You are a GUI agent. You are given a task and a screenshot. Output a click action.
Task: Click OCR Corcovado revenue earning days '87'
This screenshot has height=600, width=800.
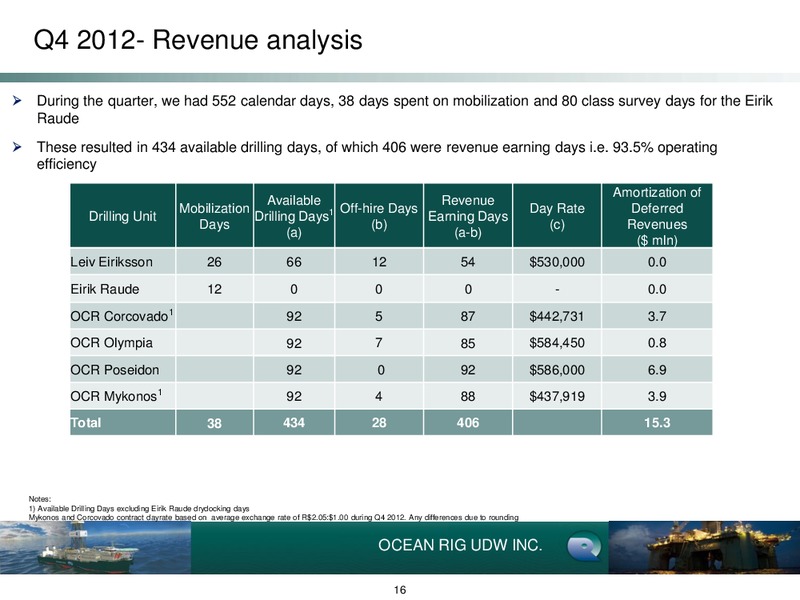(x=468, y=316)
